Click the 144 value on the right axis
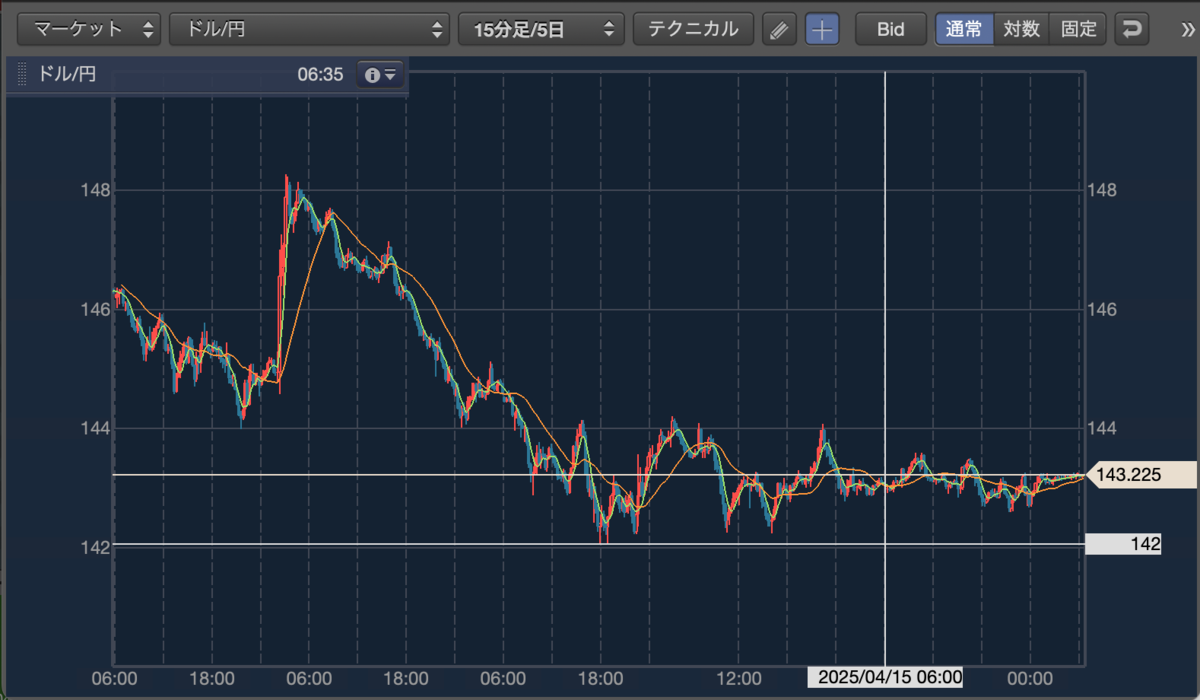Image resolution: width=1200 pixels, height=700 pixels. pyautogui.click(x=1102, y=428)
